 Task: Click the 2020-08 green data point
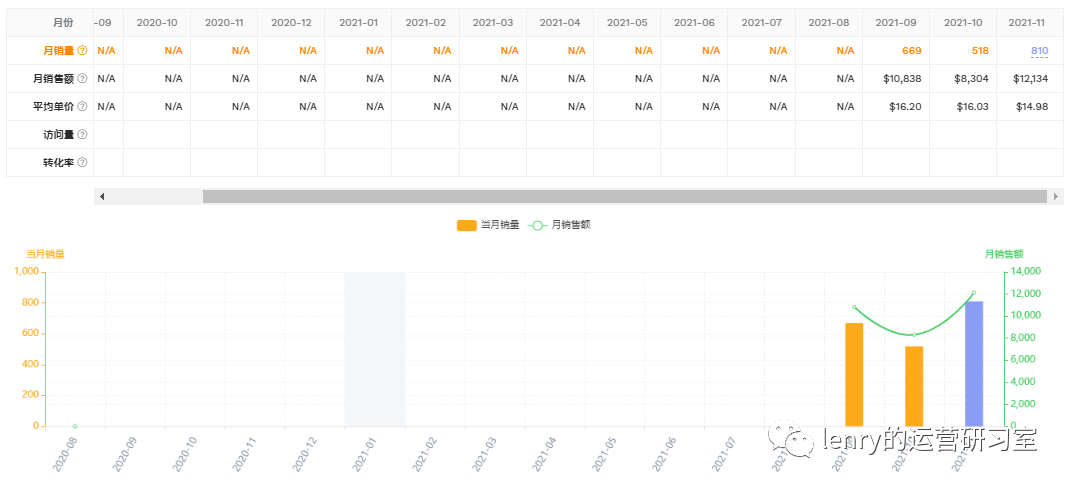pos(75,426)
